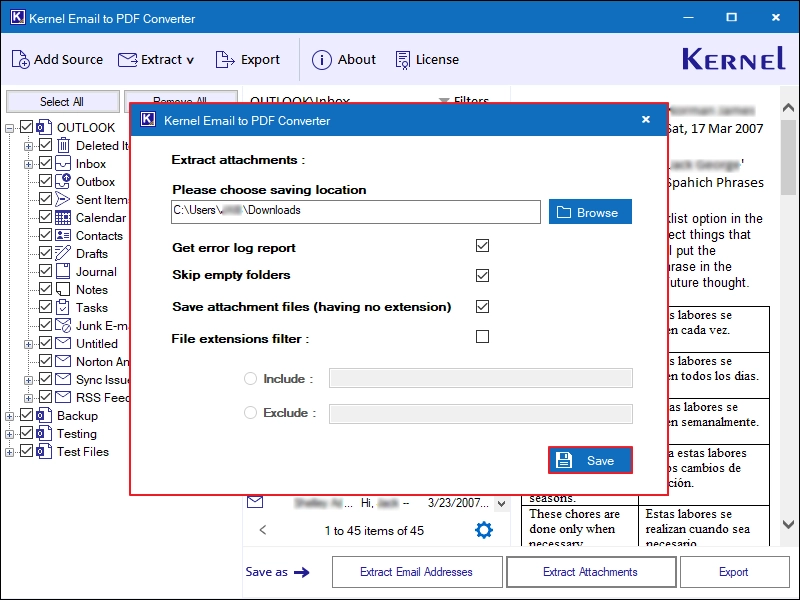Uncheck the Outbox folder checkbox
The image size is (800, 600).
pyautogui.click(x=45, y=181)
